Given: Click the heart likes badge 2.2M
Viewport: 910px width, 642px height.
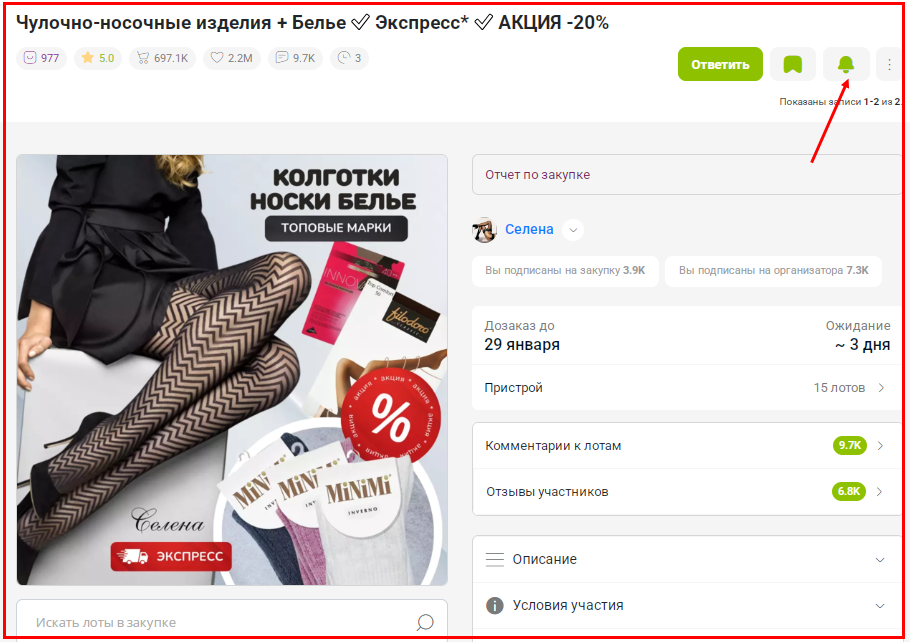Looking at the screenshot, I should (232, 58).
